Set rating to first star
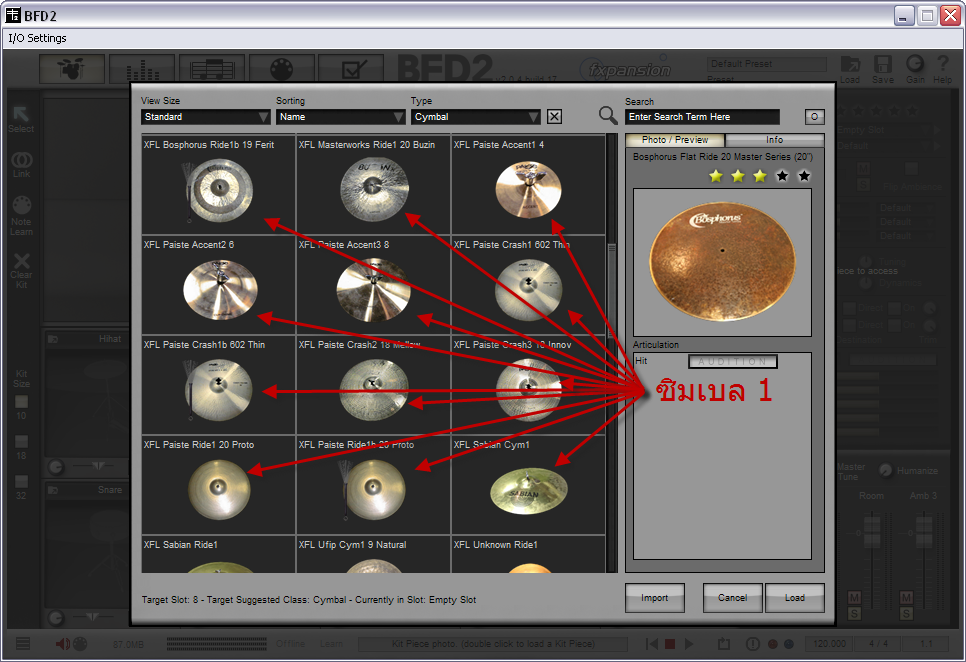The height and width of the screenshot is (662, 966). [x=716, y=177]
